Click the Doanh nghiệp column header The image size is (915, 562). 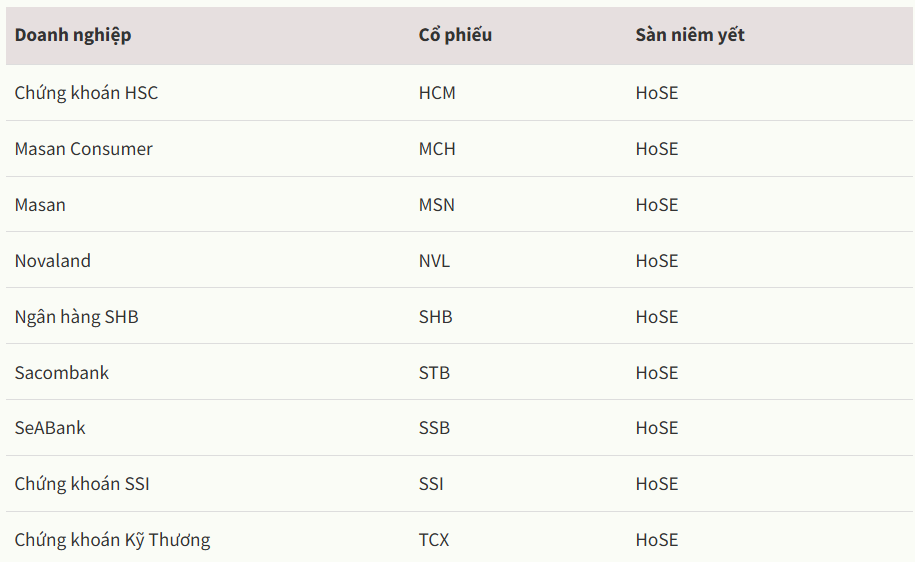pyautogui.click(x=73, y=36)
